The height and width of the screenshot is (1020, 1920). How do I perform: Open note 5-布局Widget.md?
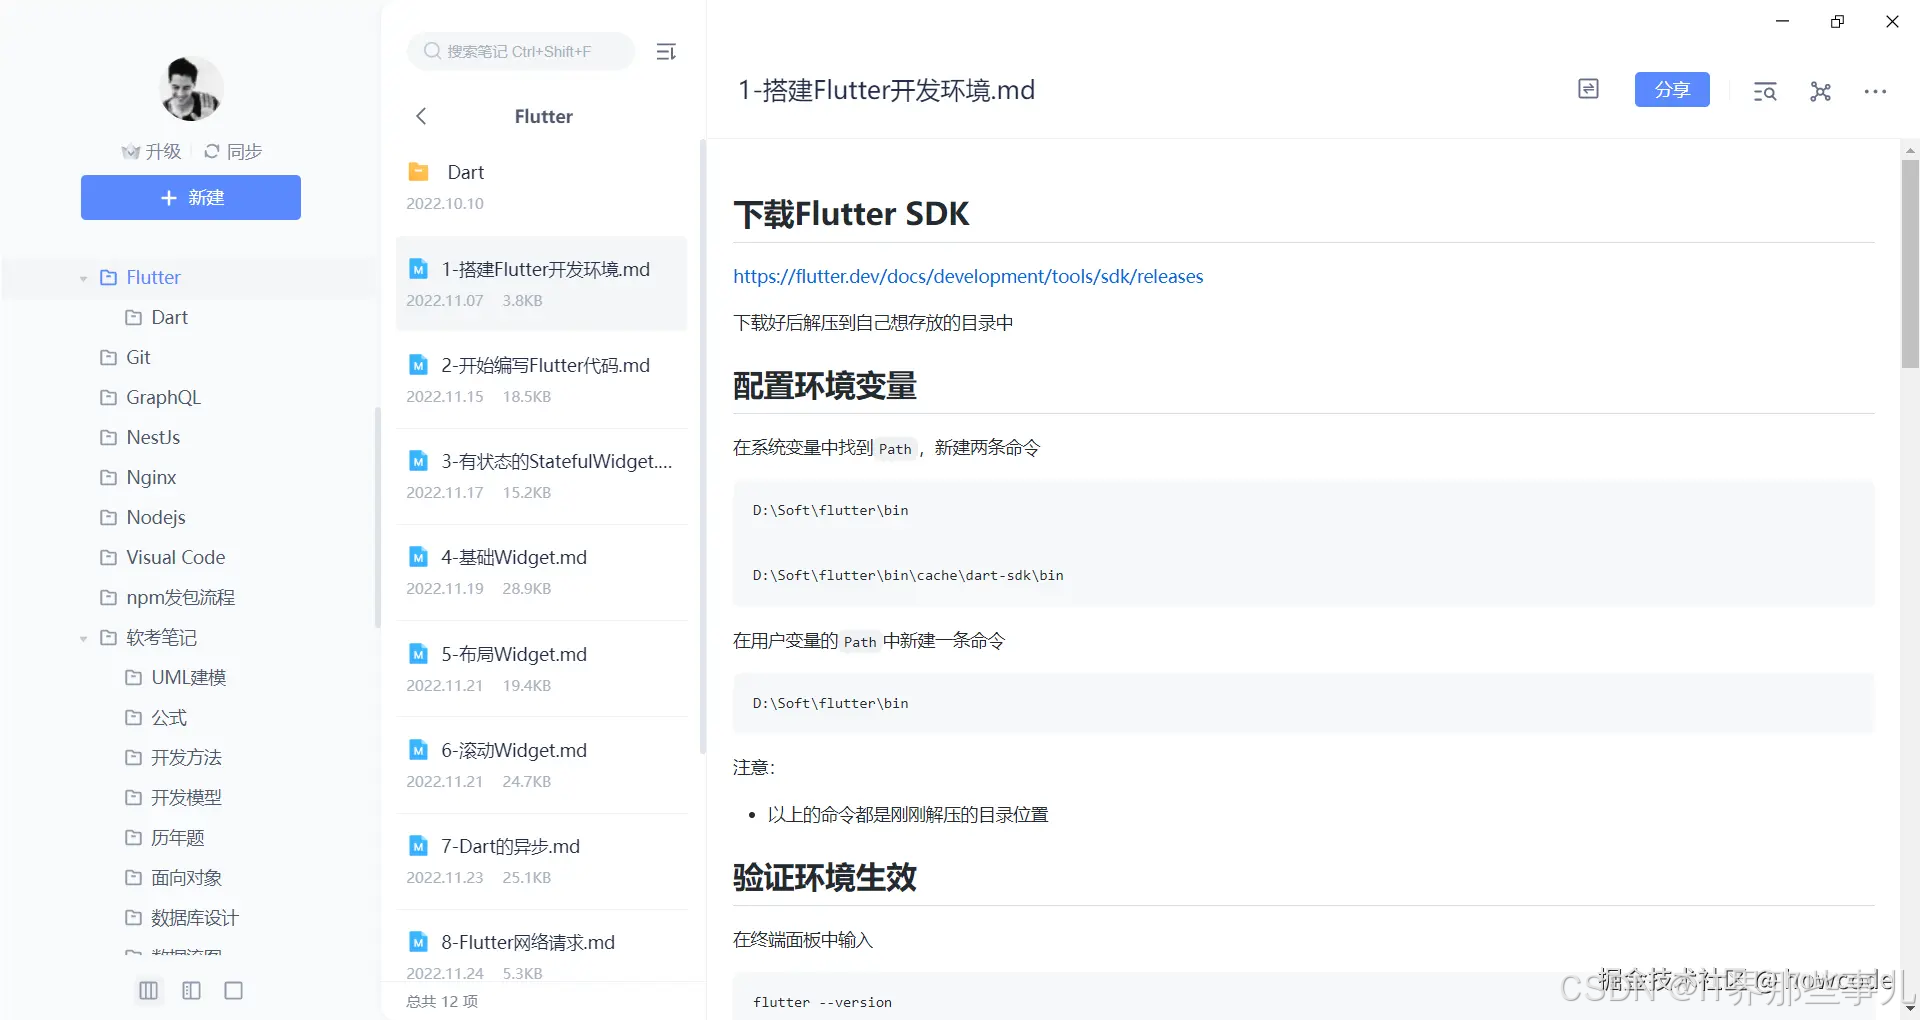[541, 668]
